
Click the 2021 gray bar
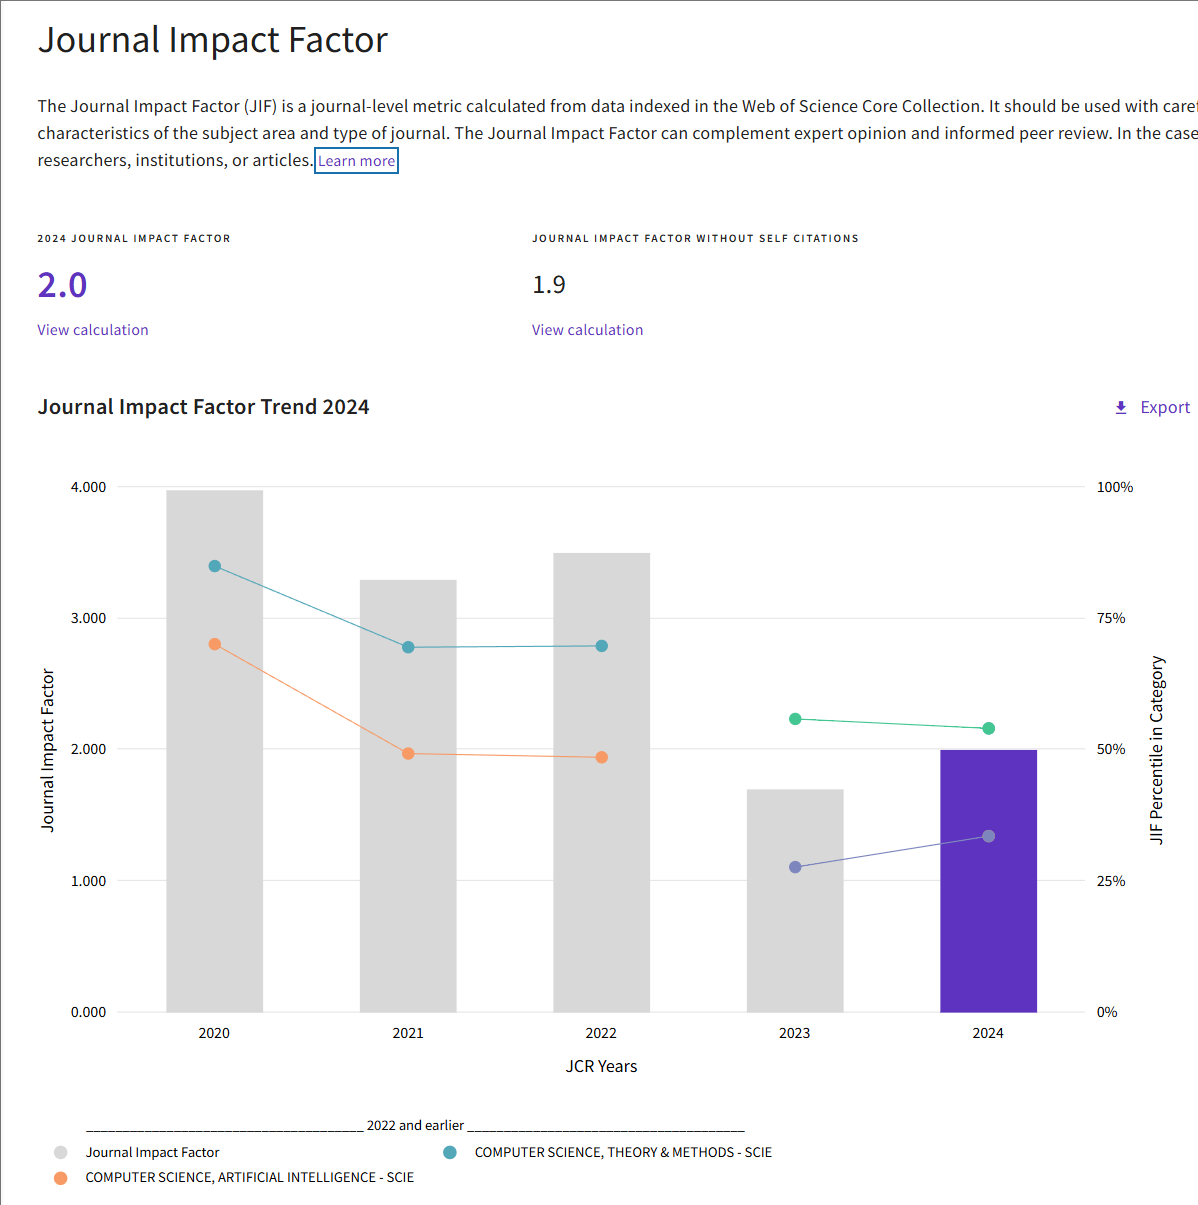[408, 796]
